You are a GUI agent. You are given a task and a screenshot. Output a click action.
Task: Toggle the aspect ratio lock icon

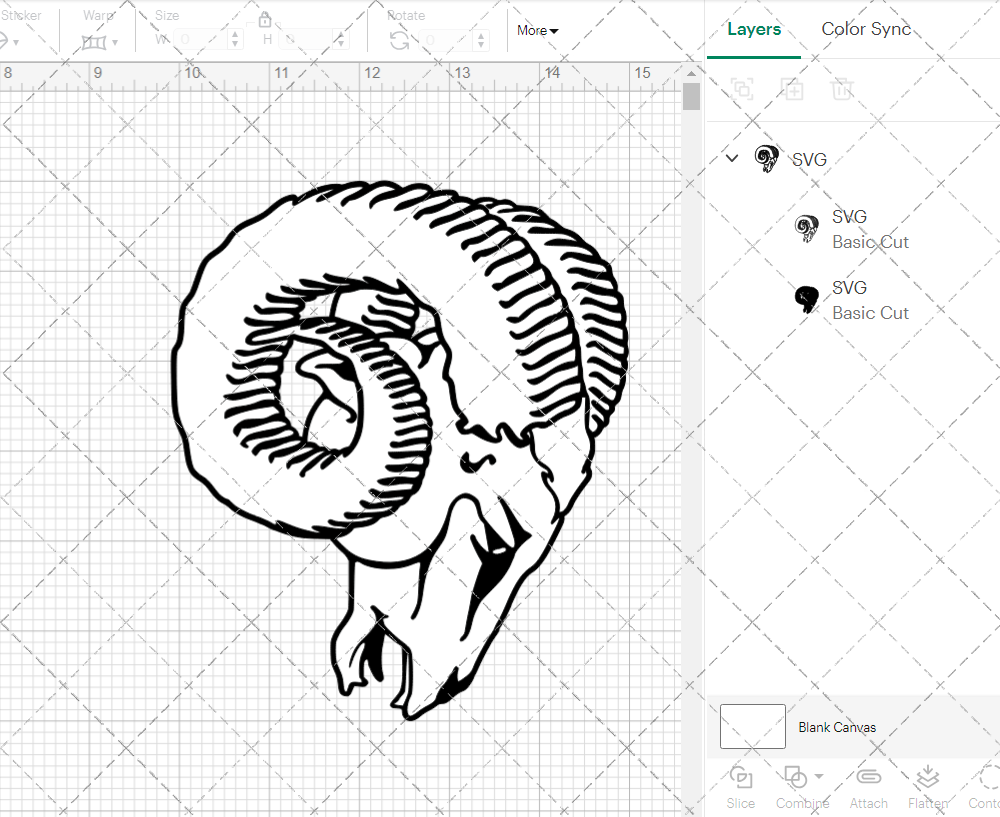pyautogui.click(x=265, y=20)
